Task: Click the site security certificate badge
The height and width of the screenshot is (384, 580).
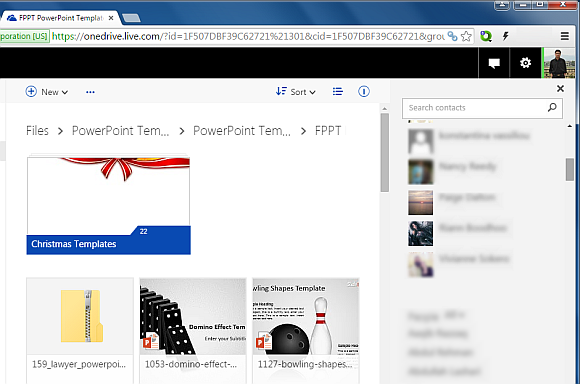Action: pos(24,36)
